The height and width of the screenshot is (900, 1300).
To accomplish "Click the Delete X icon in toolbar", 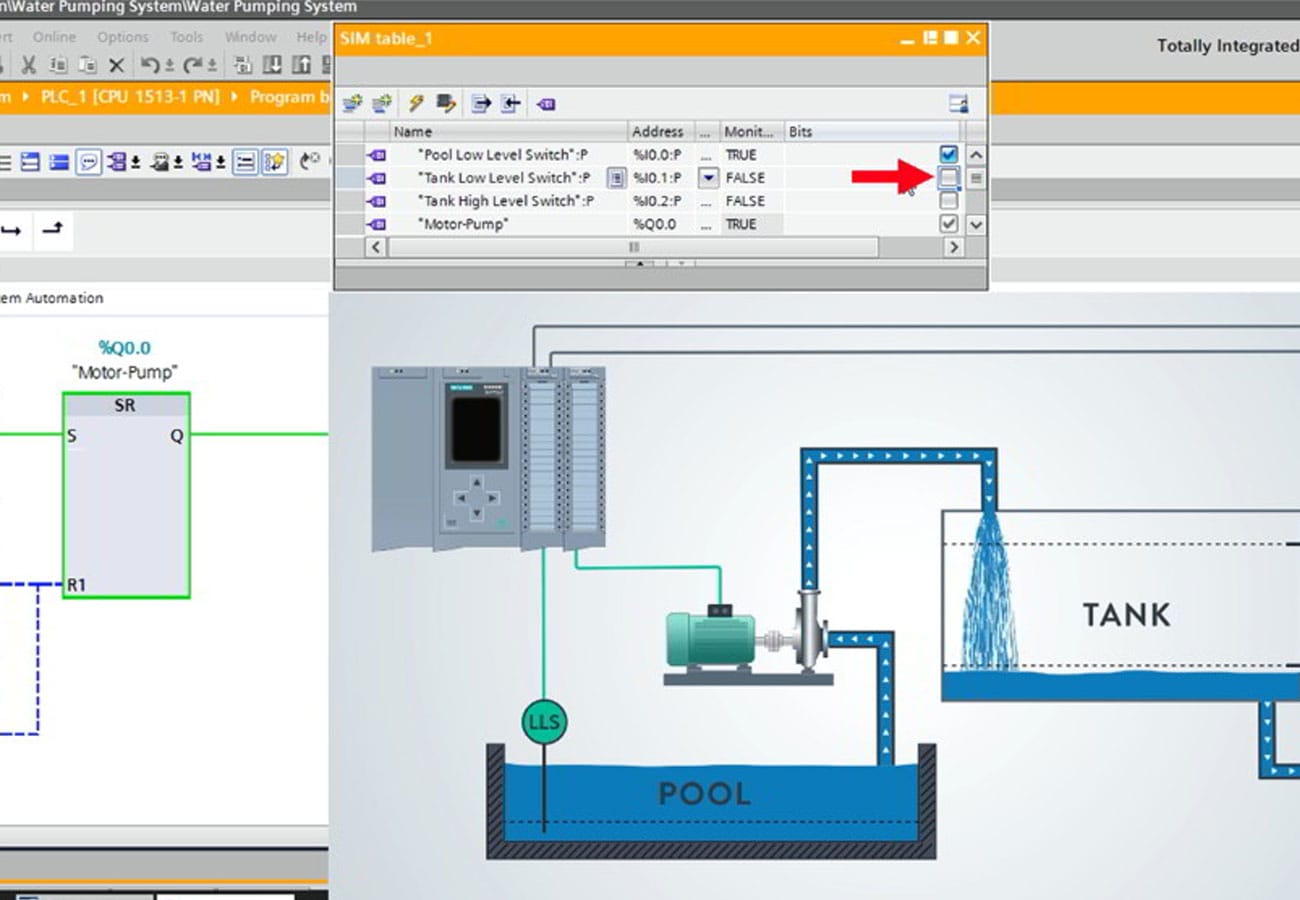I will [x=116, y=65].
